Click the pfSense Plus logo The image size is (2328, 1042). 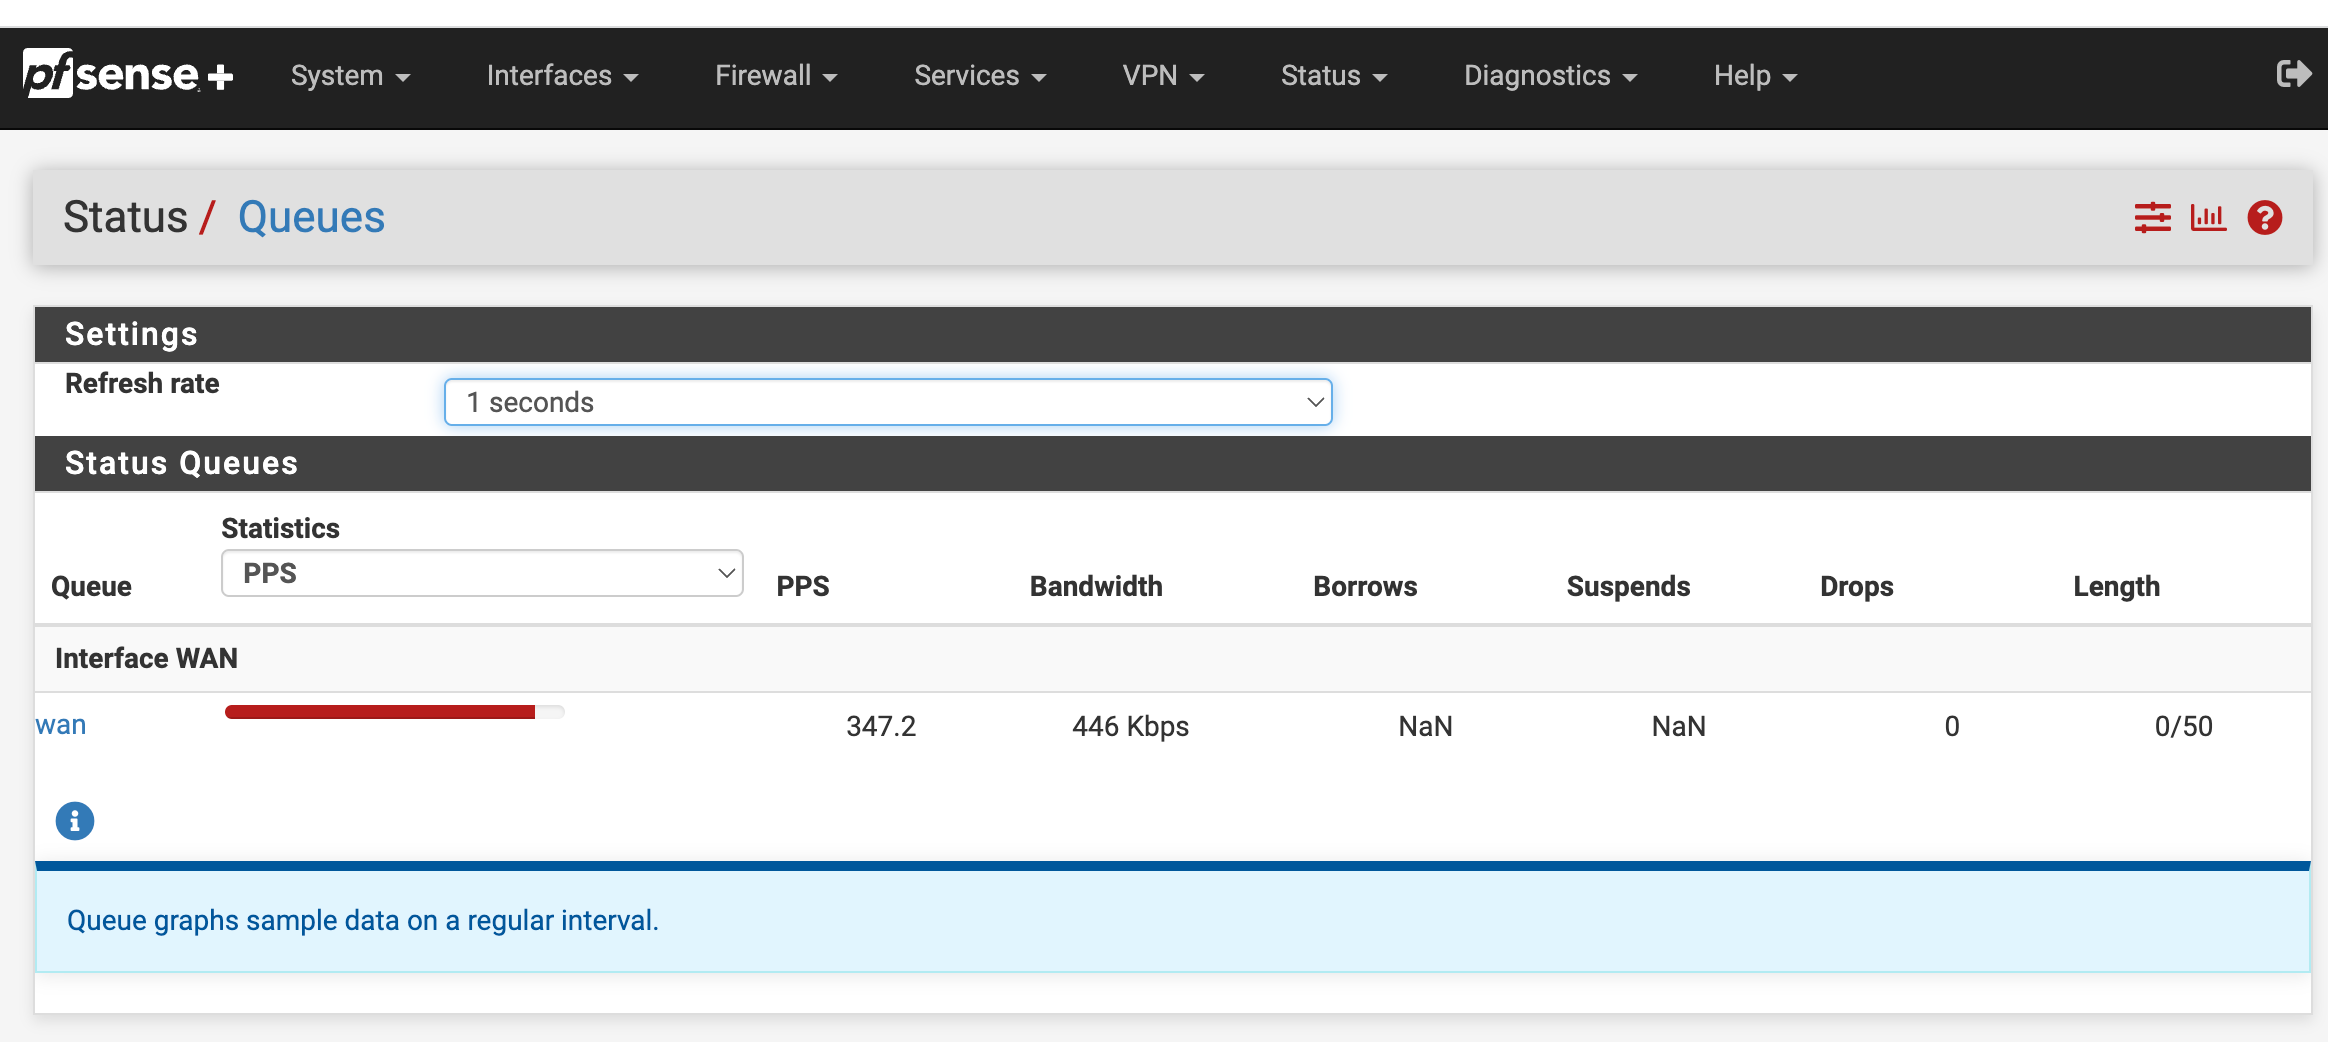(x=128, y=75)
